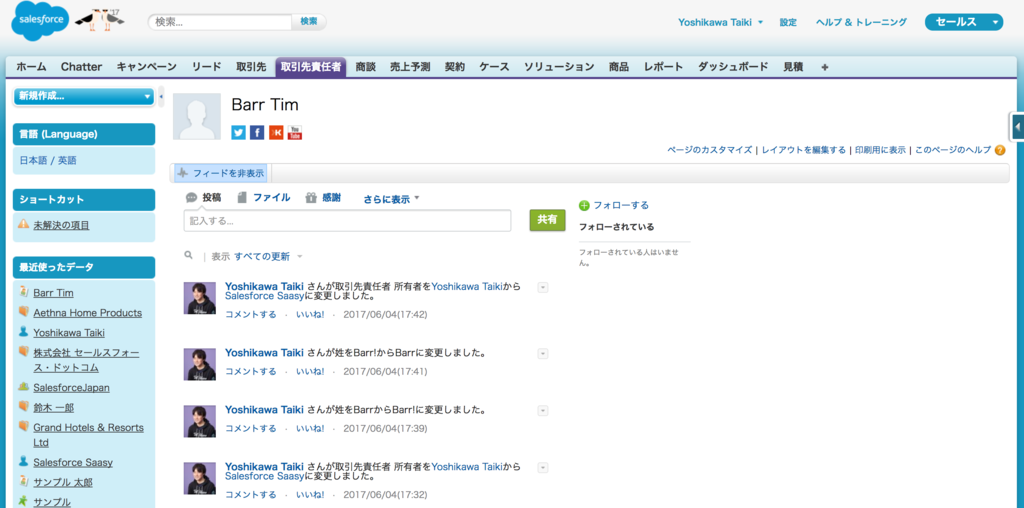The width and height of the screenshot is (1024, 508).
Task: Click コメントする on the 17:41 post
Action: coord(251,372)
